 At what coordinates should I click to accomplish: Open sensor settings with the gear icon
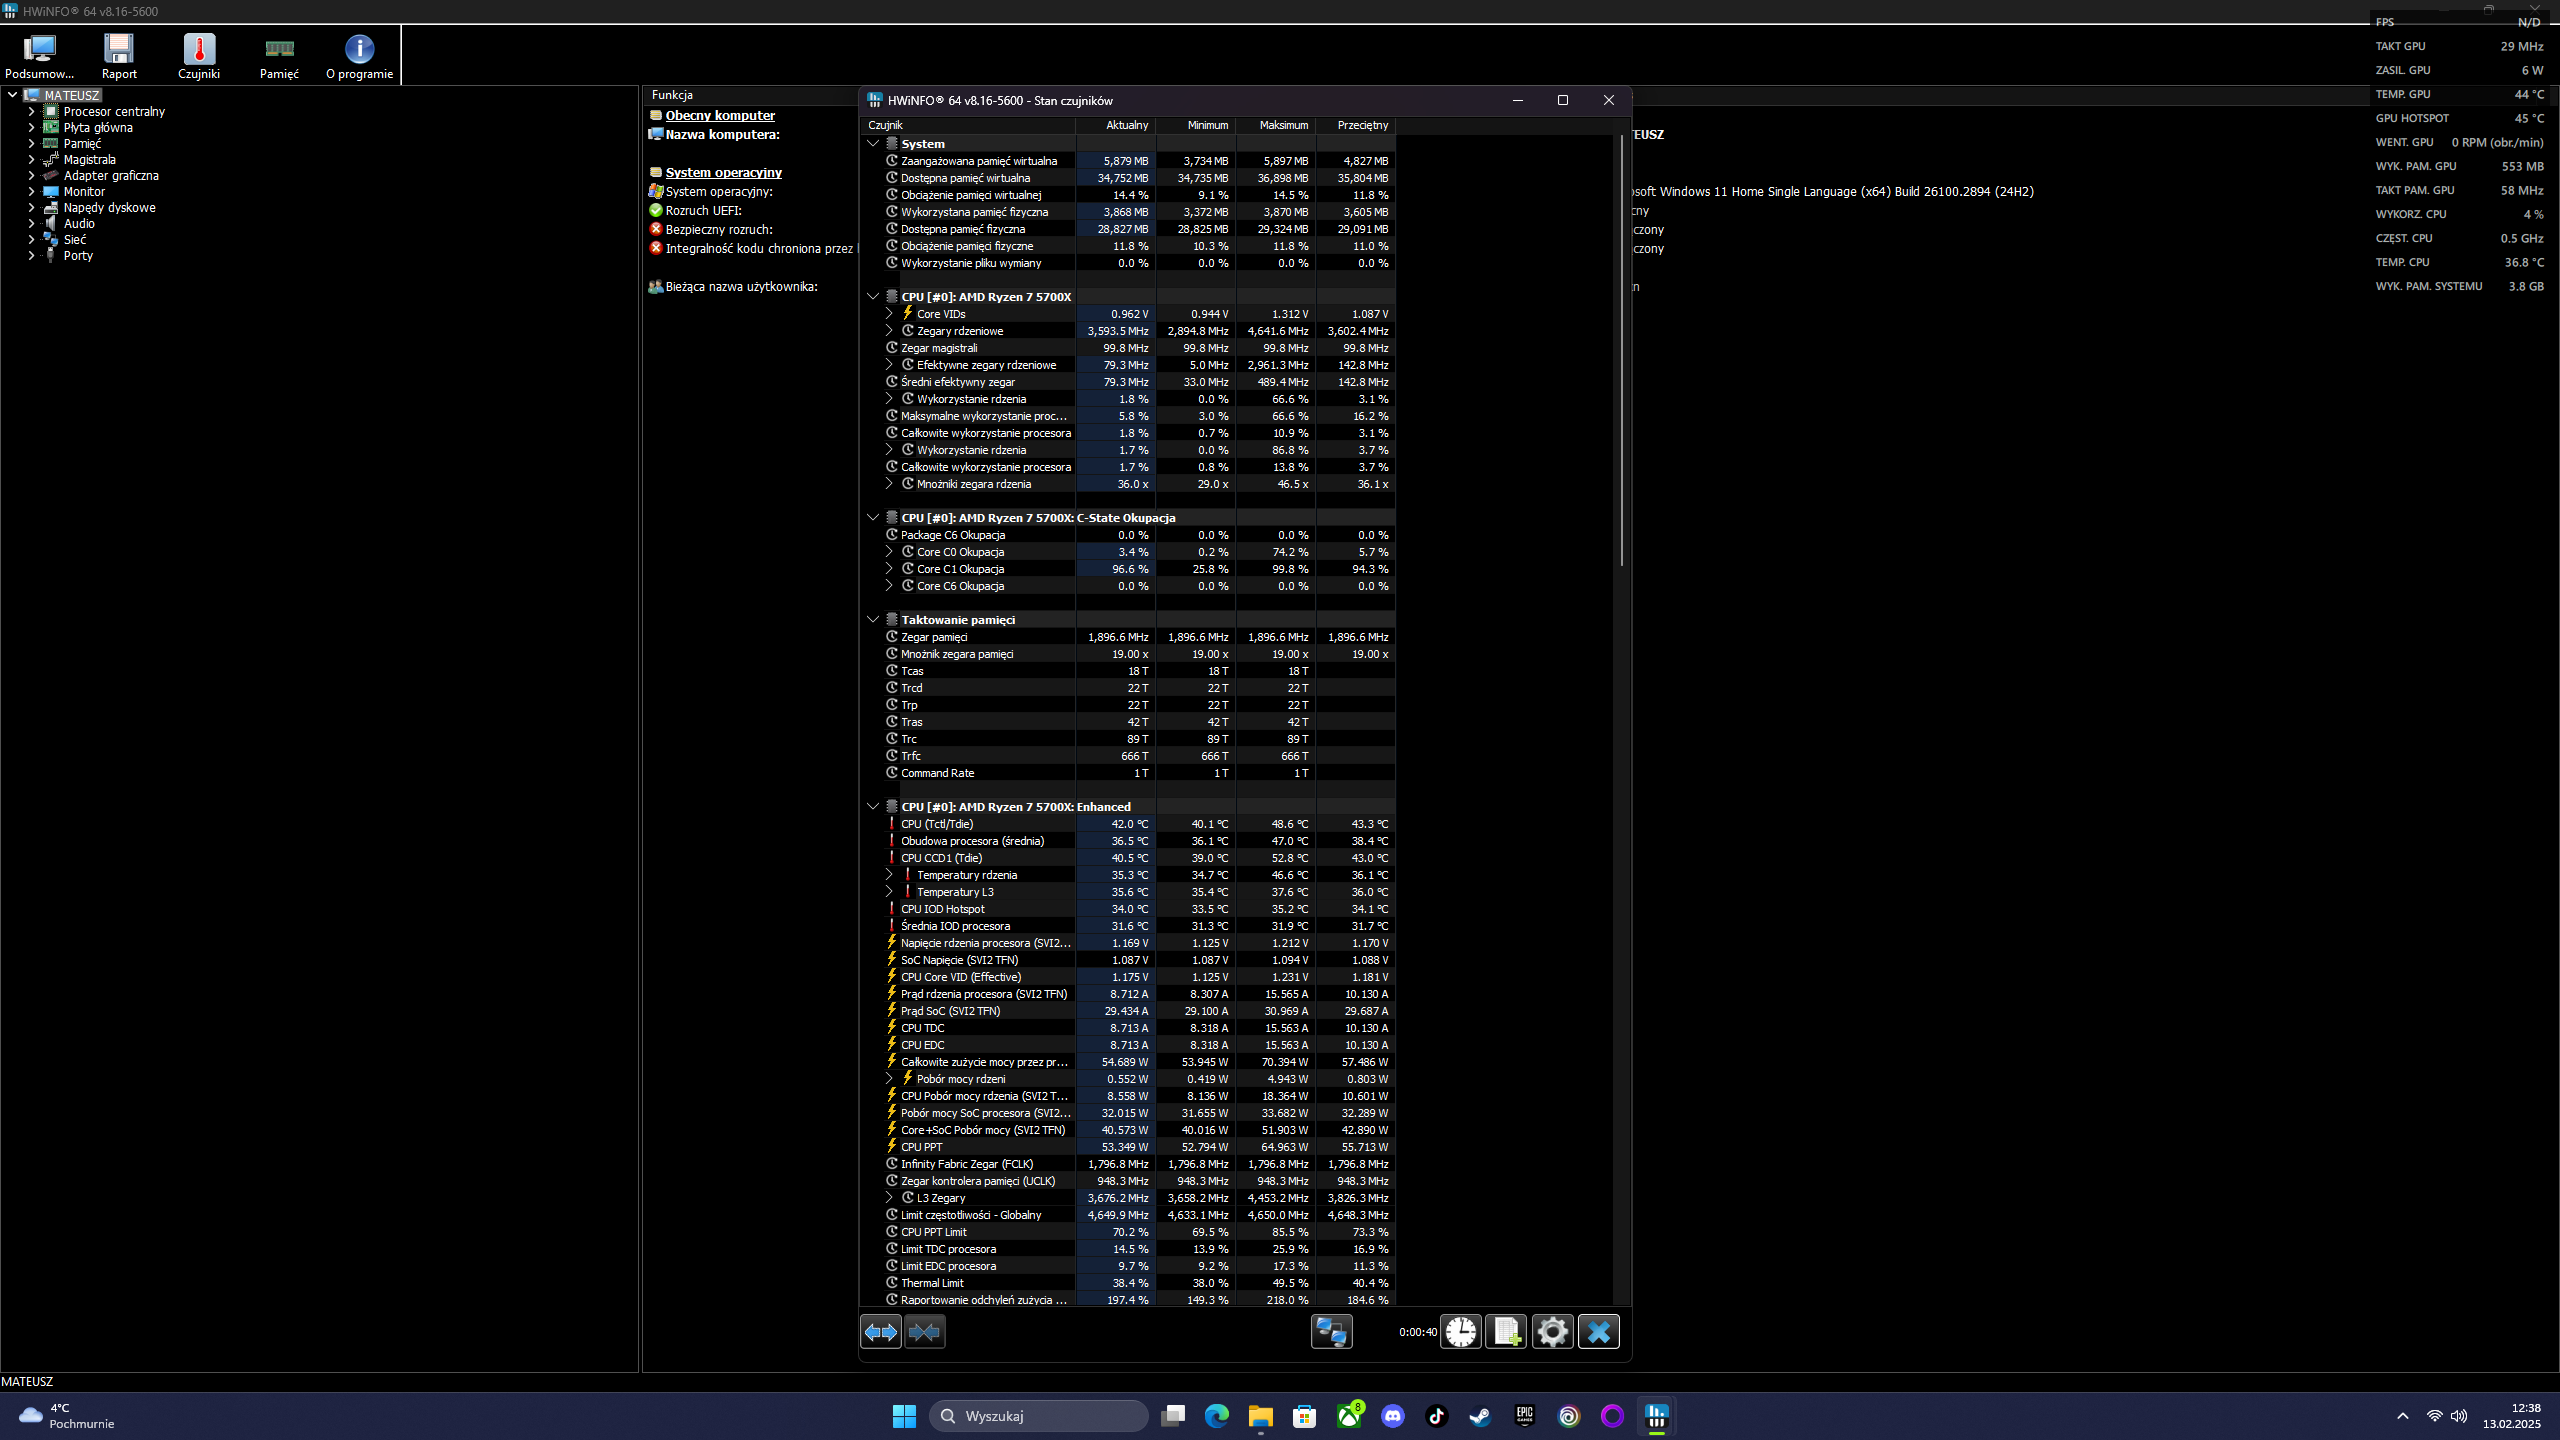[1552, 1332]
